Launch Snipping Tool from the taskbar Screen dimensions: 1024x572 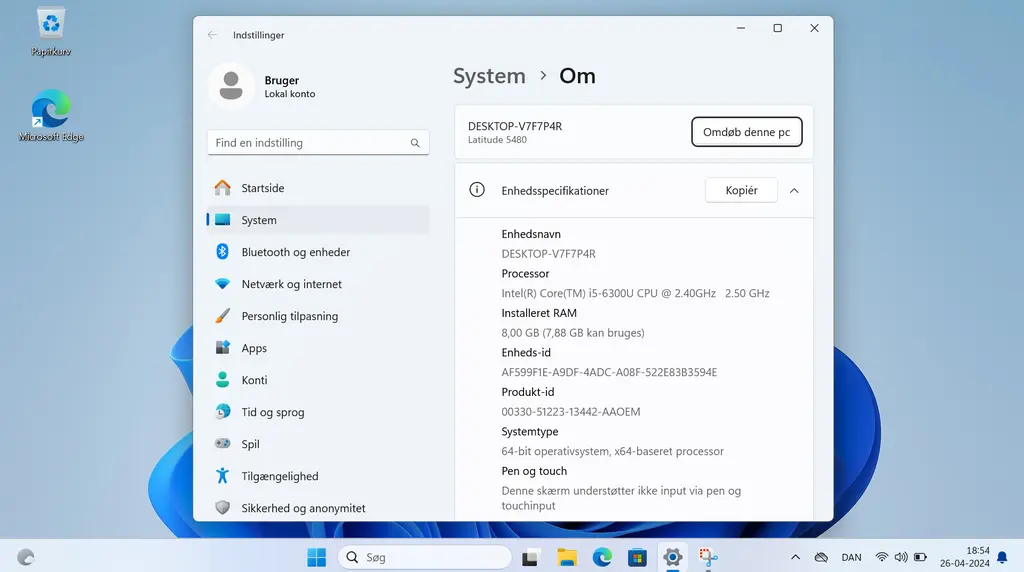click(x=709, y=557)
